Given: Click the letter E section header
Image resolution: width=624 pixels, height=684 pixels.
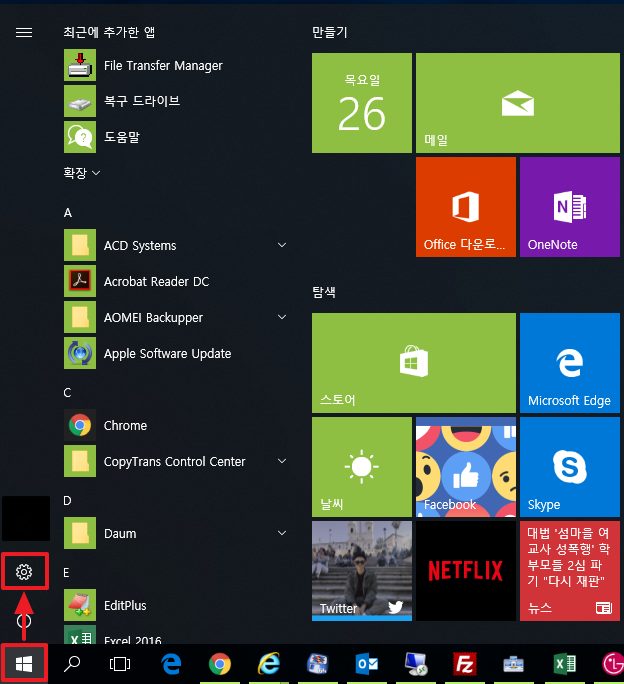Looking at the screenshot, I should click(x=66, y=572).
